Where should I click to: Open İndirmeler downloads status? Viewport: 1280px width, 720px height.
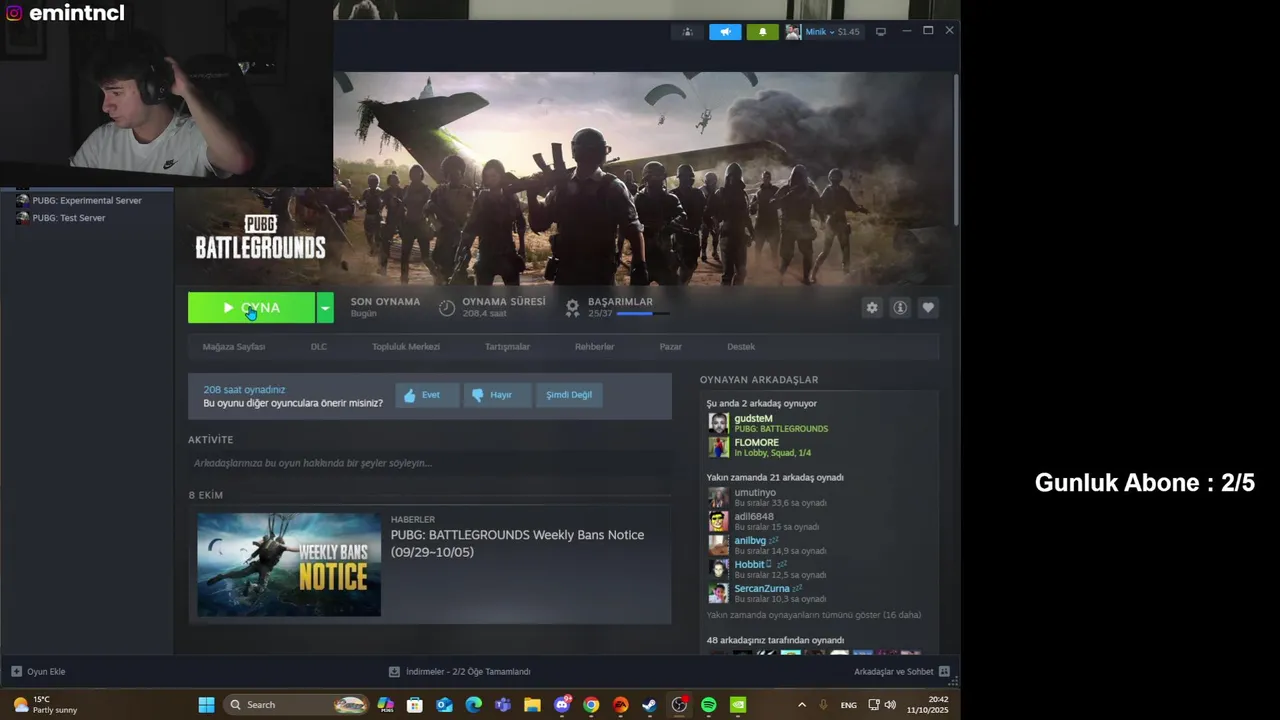460,672
